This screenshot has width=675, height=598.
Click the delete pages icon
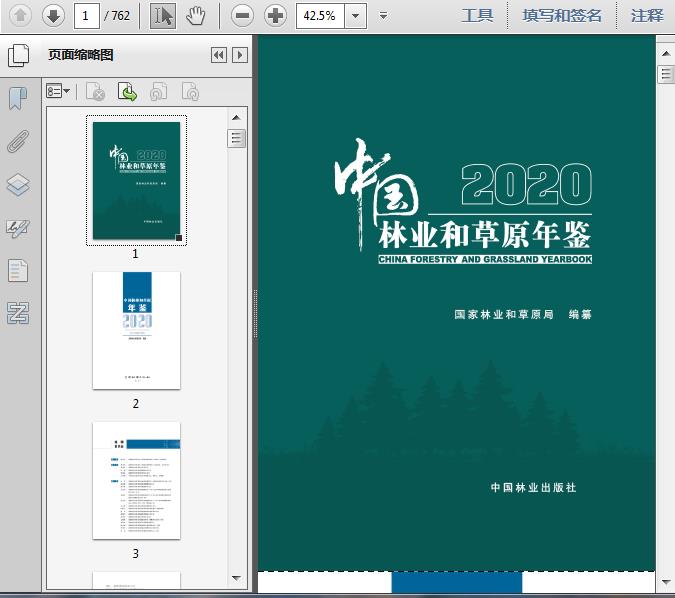click(x=96, y=92)
